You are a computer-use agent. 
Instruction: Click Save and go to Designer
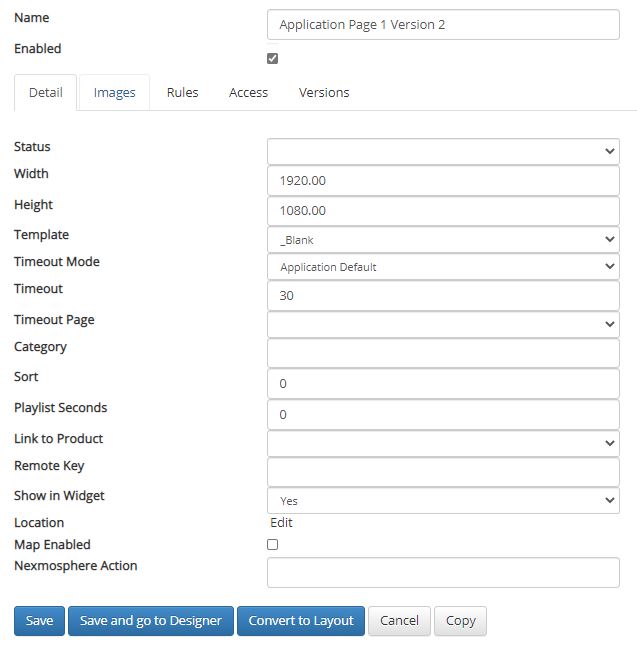coord(151,620)
